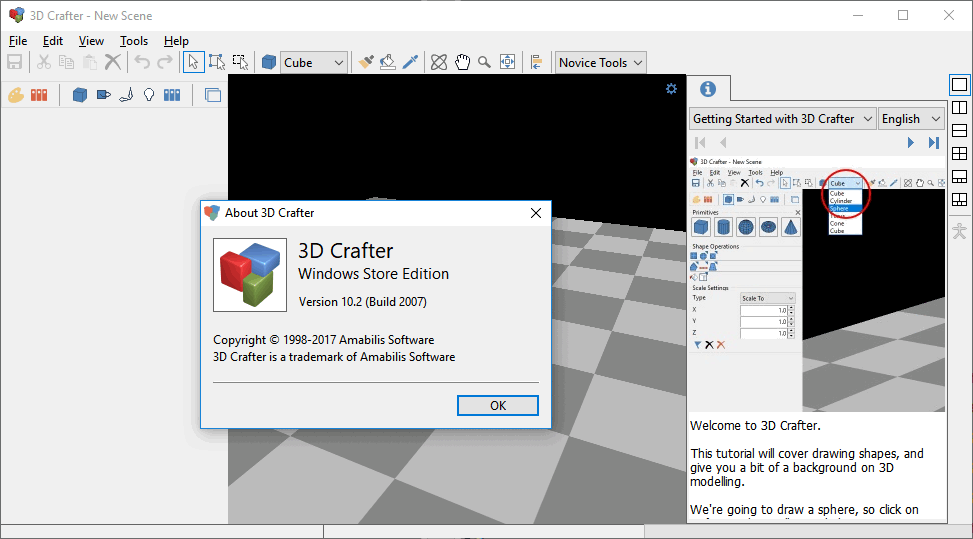
Task: Click OK in About 3D Crafter dialog
Action: pyautogui.click(x=498, y=406)
